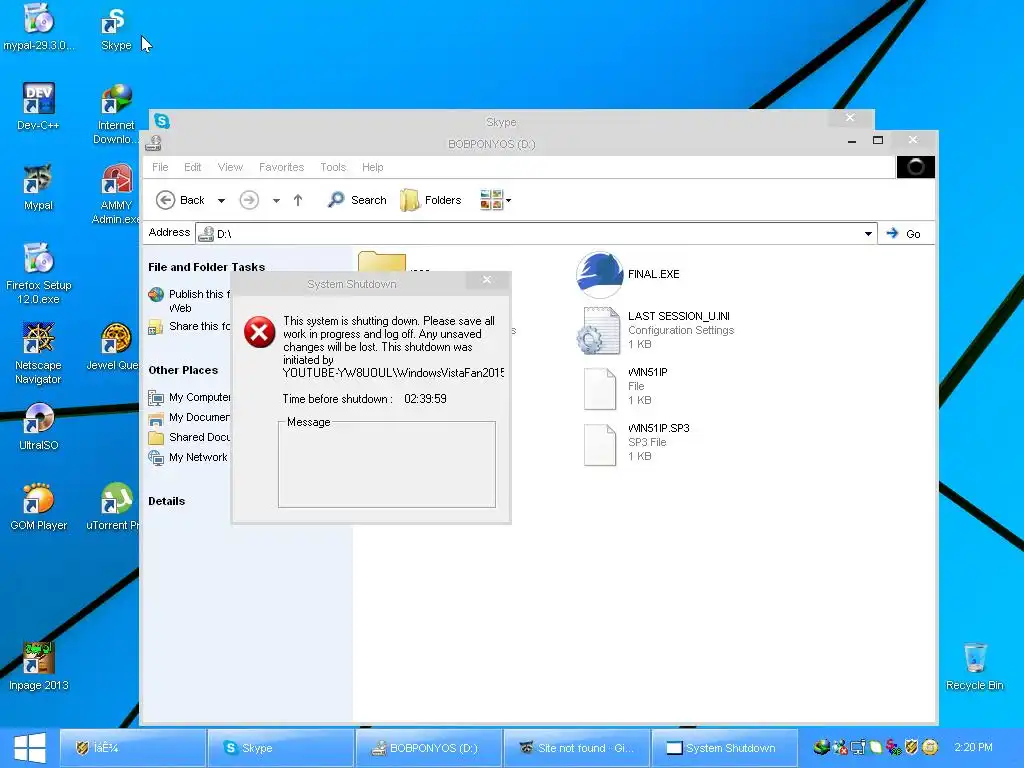Viewport: 1024px width, 768px height.
Task: Open the Tools menu in Explorer
Action: click(x=333, y=167)
